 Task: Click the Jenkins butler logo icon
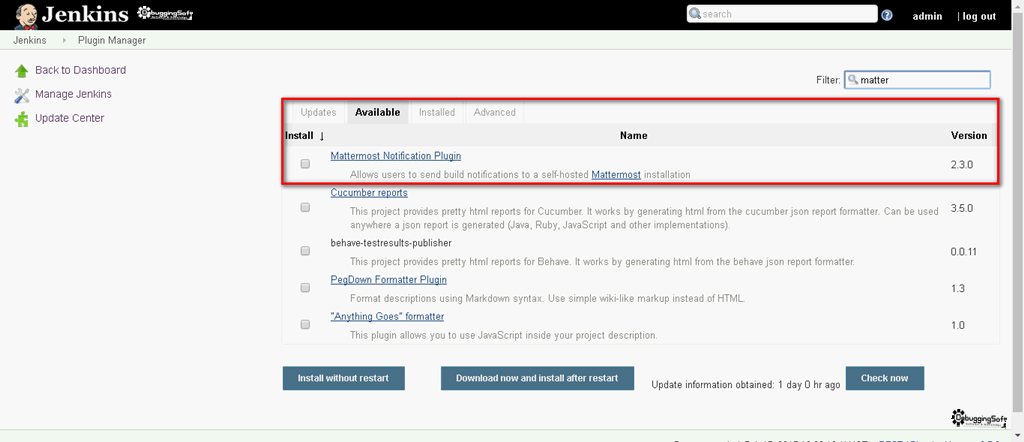pos(26,15)
